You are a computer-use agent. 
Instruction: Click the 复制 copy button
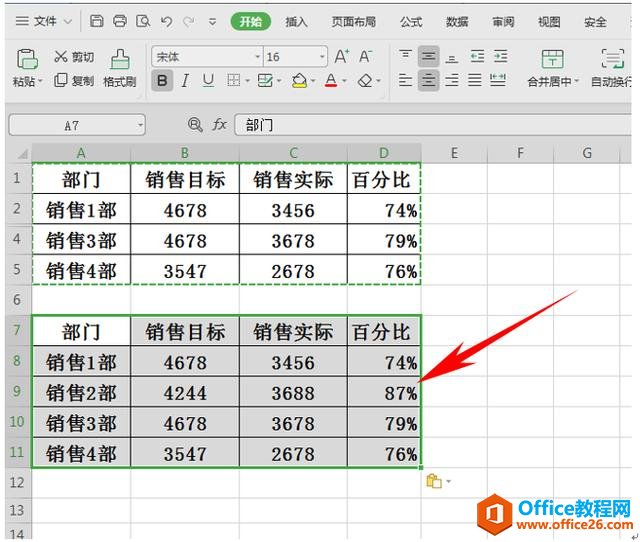[x=74, y=81]
